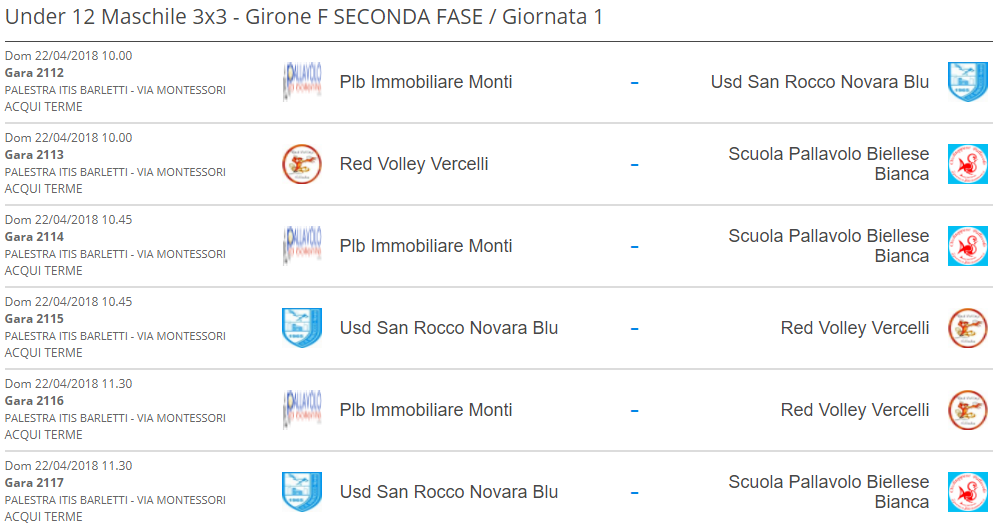This screenshot has height=529, width=999.
Task: Click the Girone F Seconda Fase heading
Action: [x=304, y=17]
